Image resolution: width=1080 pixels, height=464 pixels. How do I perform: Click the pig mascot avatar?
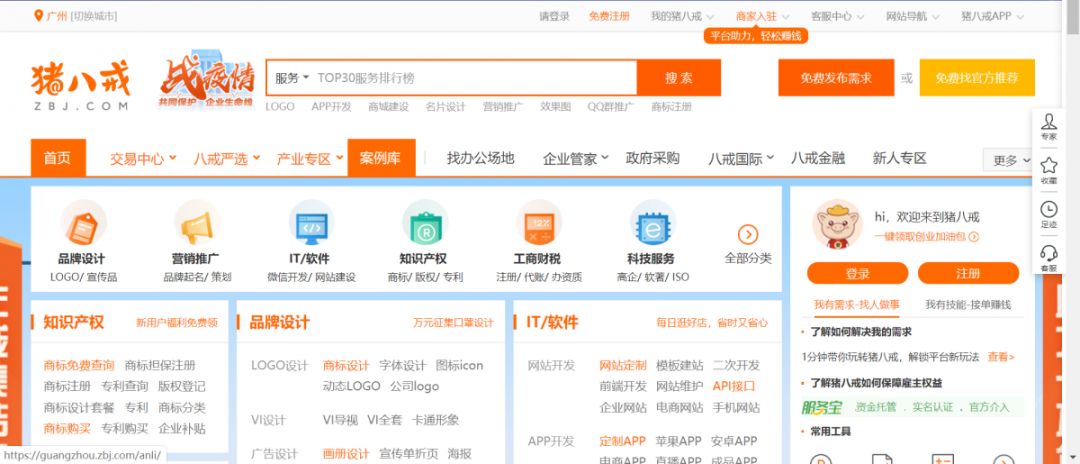[837, 224]
